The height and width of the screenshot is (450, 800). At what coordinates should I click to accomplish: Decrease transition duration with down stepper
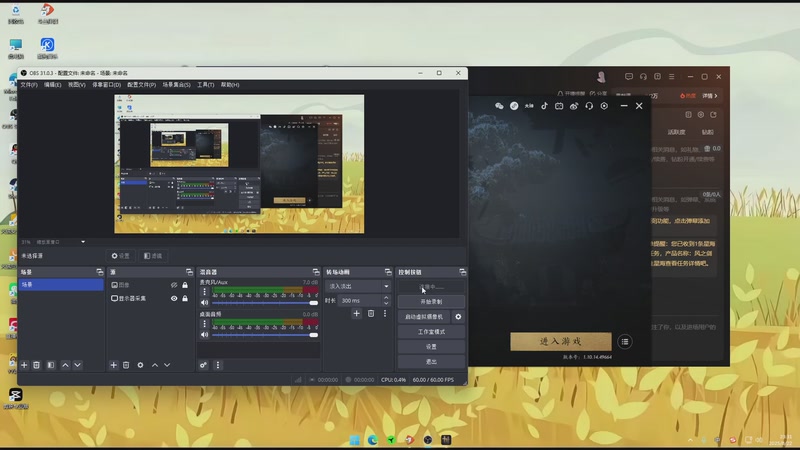click(386, 304)
